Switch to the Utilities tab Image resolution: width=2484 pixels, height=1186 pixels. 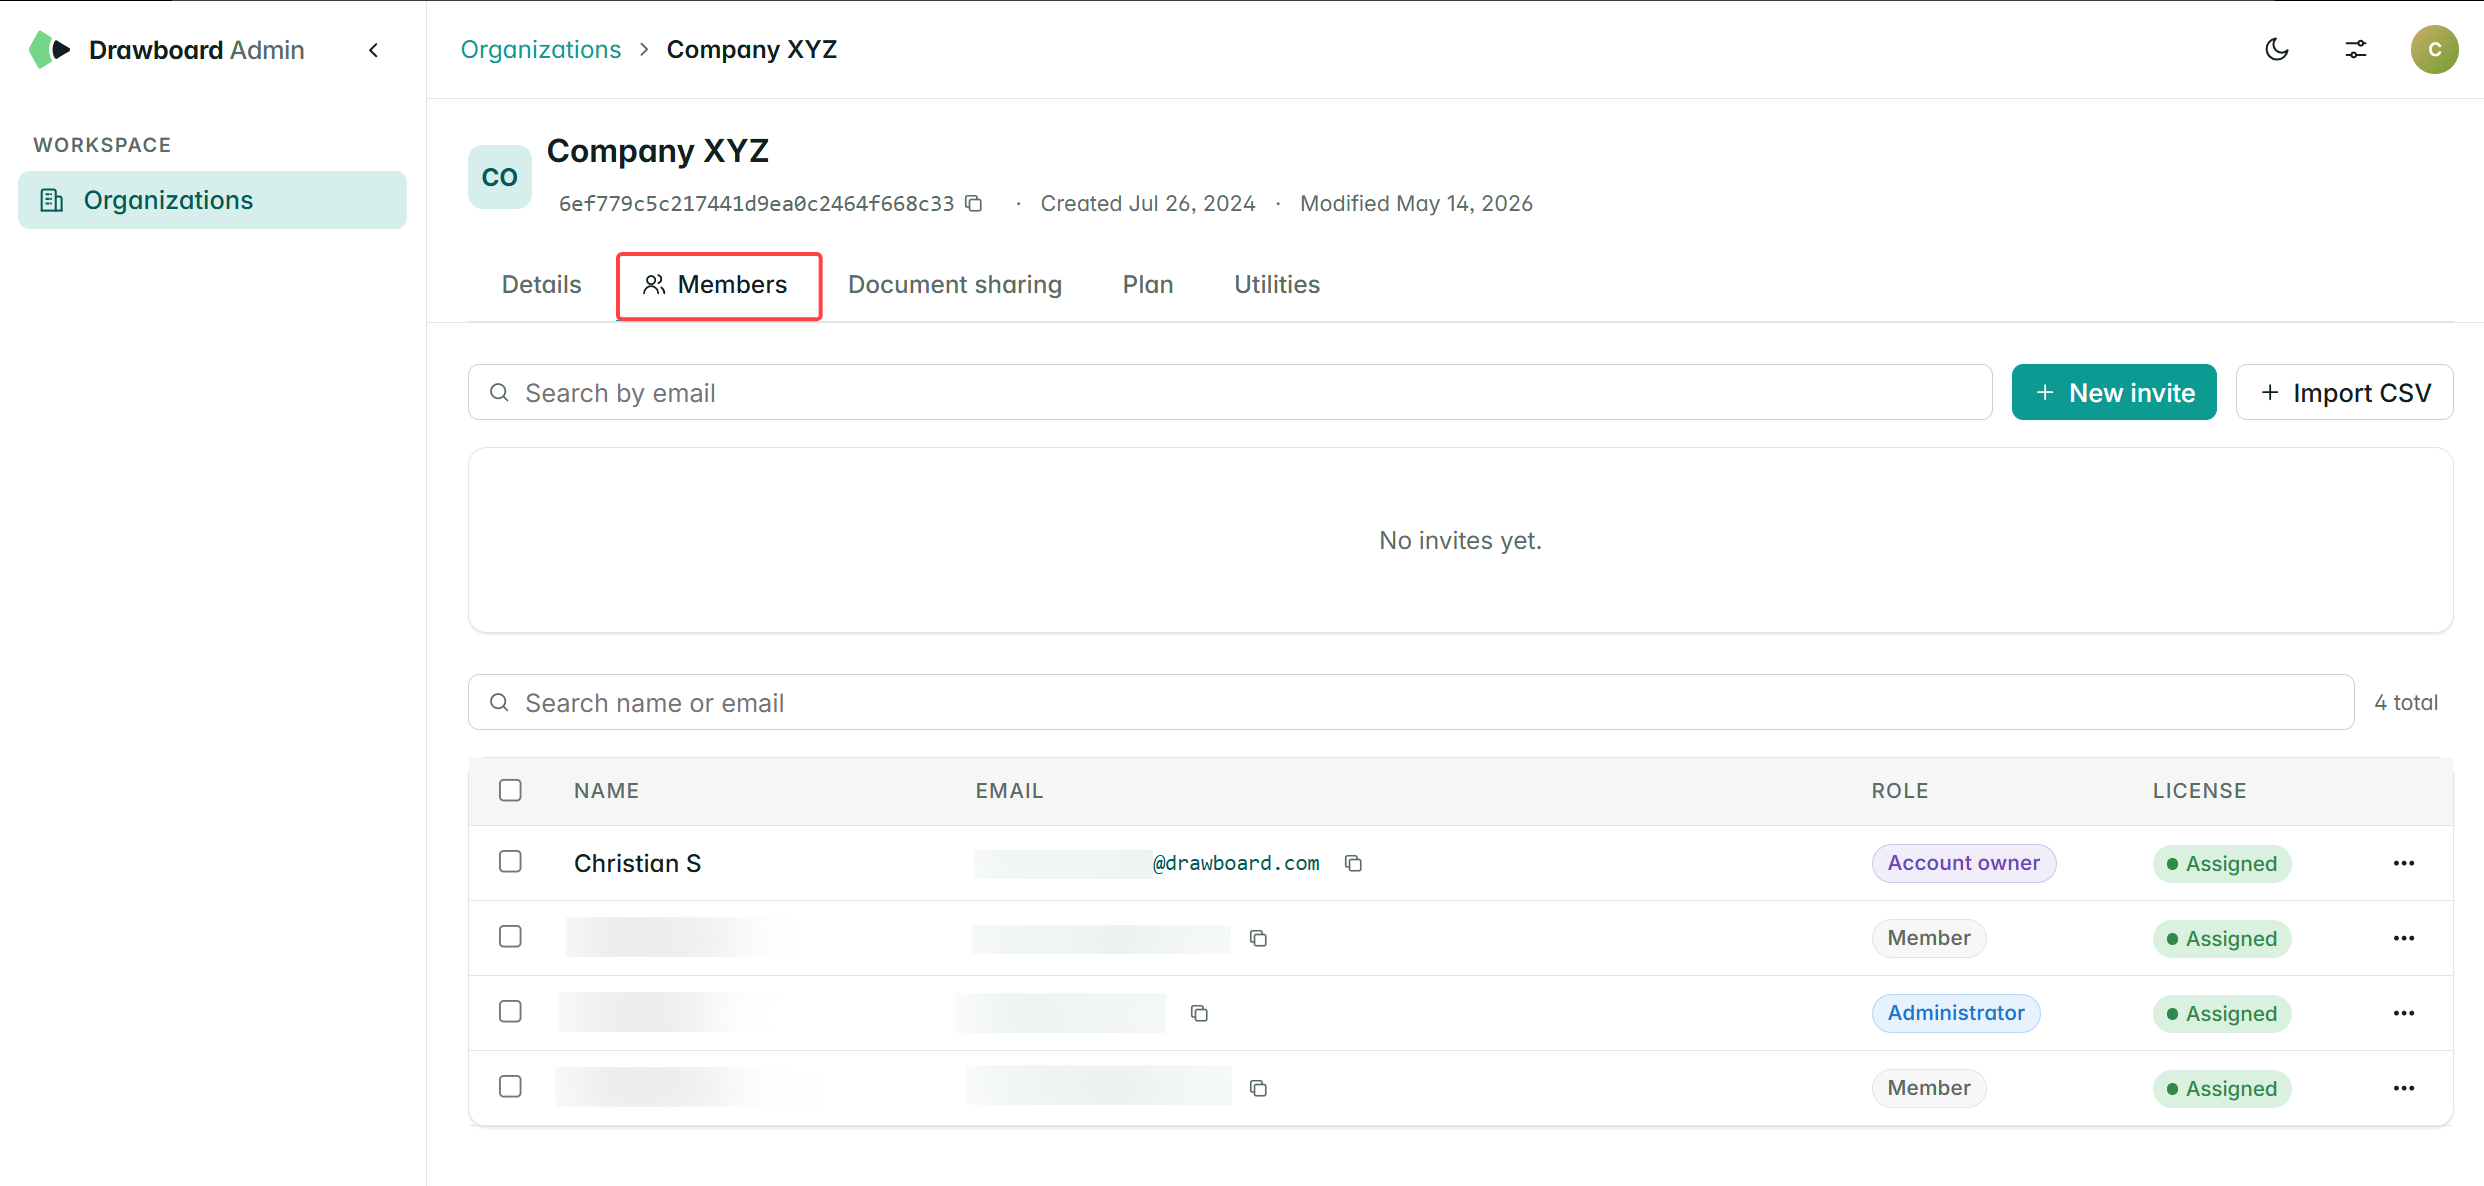1277,284
